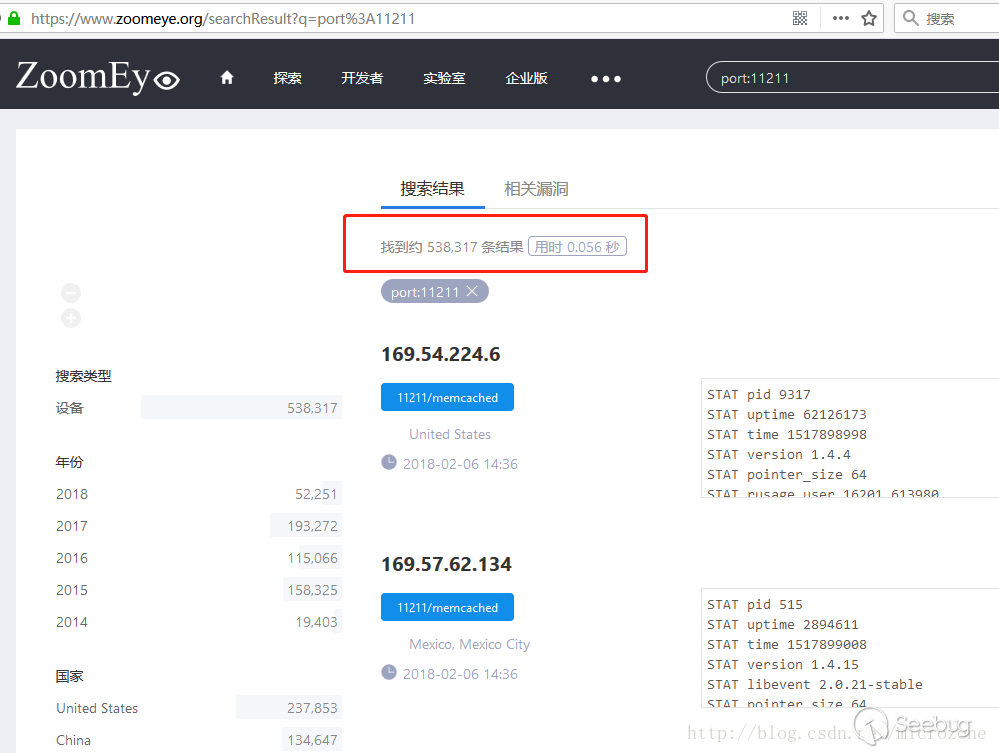Bookmark this page with the star icon
This screenshot has width=999, height=753.
pos(868,18)
